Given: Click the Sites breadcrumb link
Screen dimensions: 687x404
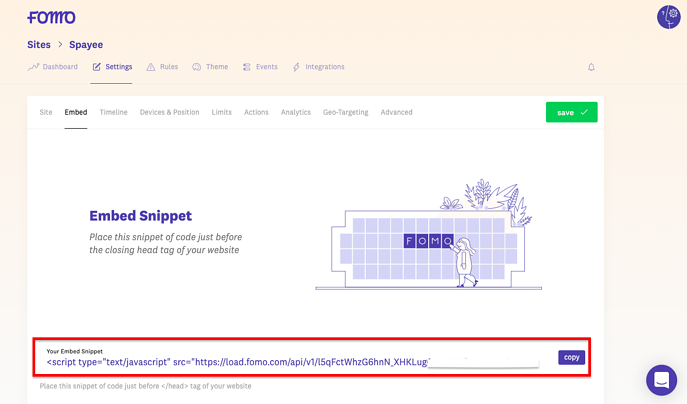Looking at the screenshot, I should click(39, 45).
